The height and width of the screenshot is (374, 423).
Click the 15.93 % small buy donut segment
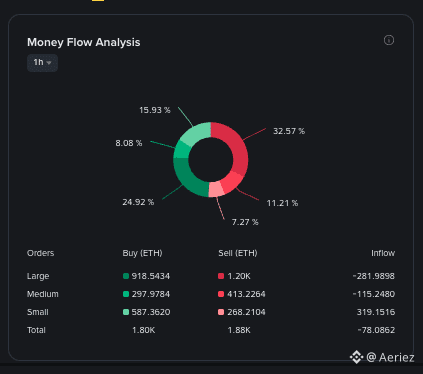[x=197, y=133]
